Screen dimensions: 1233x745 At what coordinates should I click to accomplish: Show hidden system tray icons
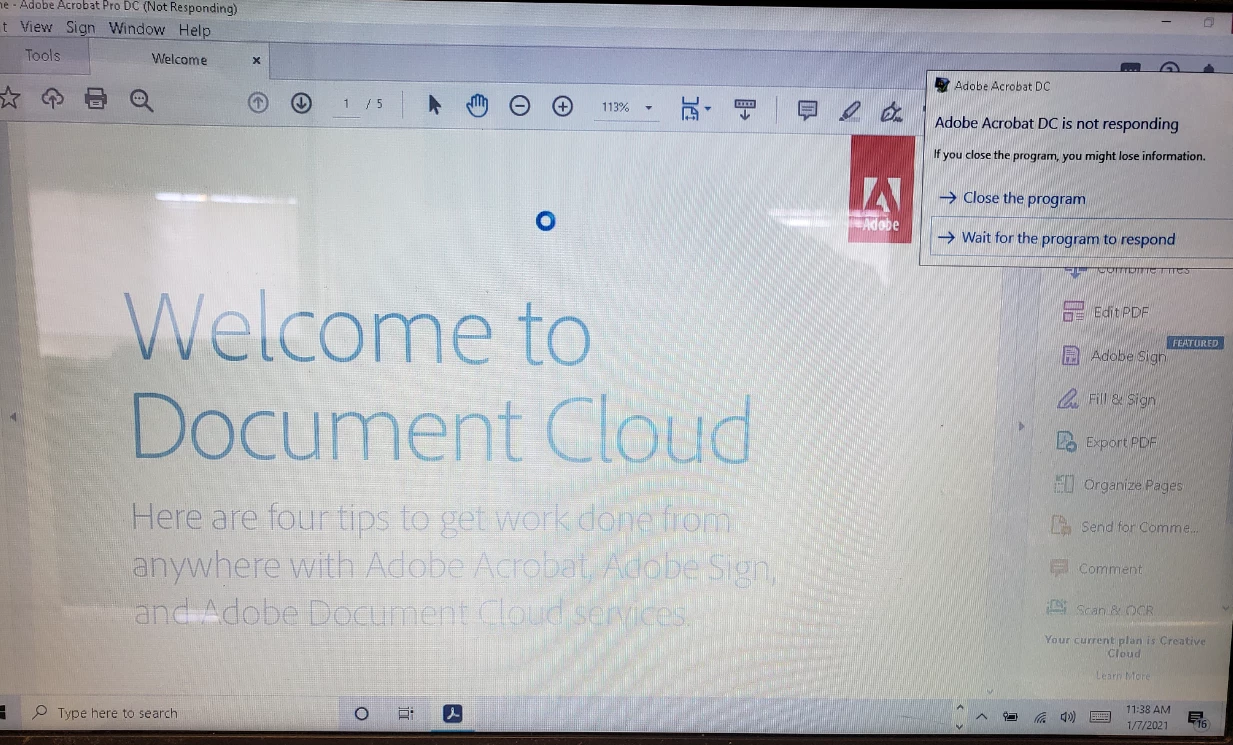981,716
